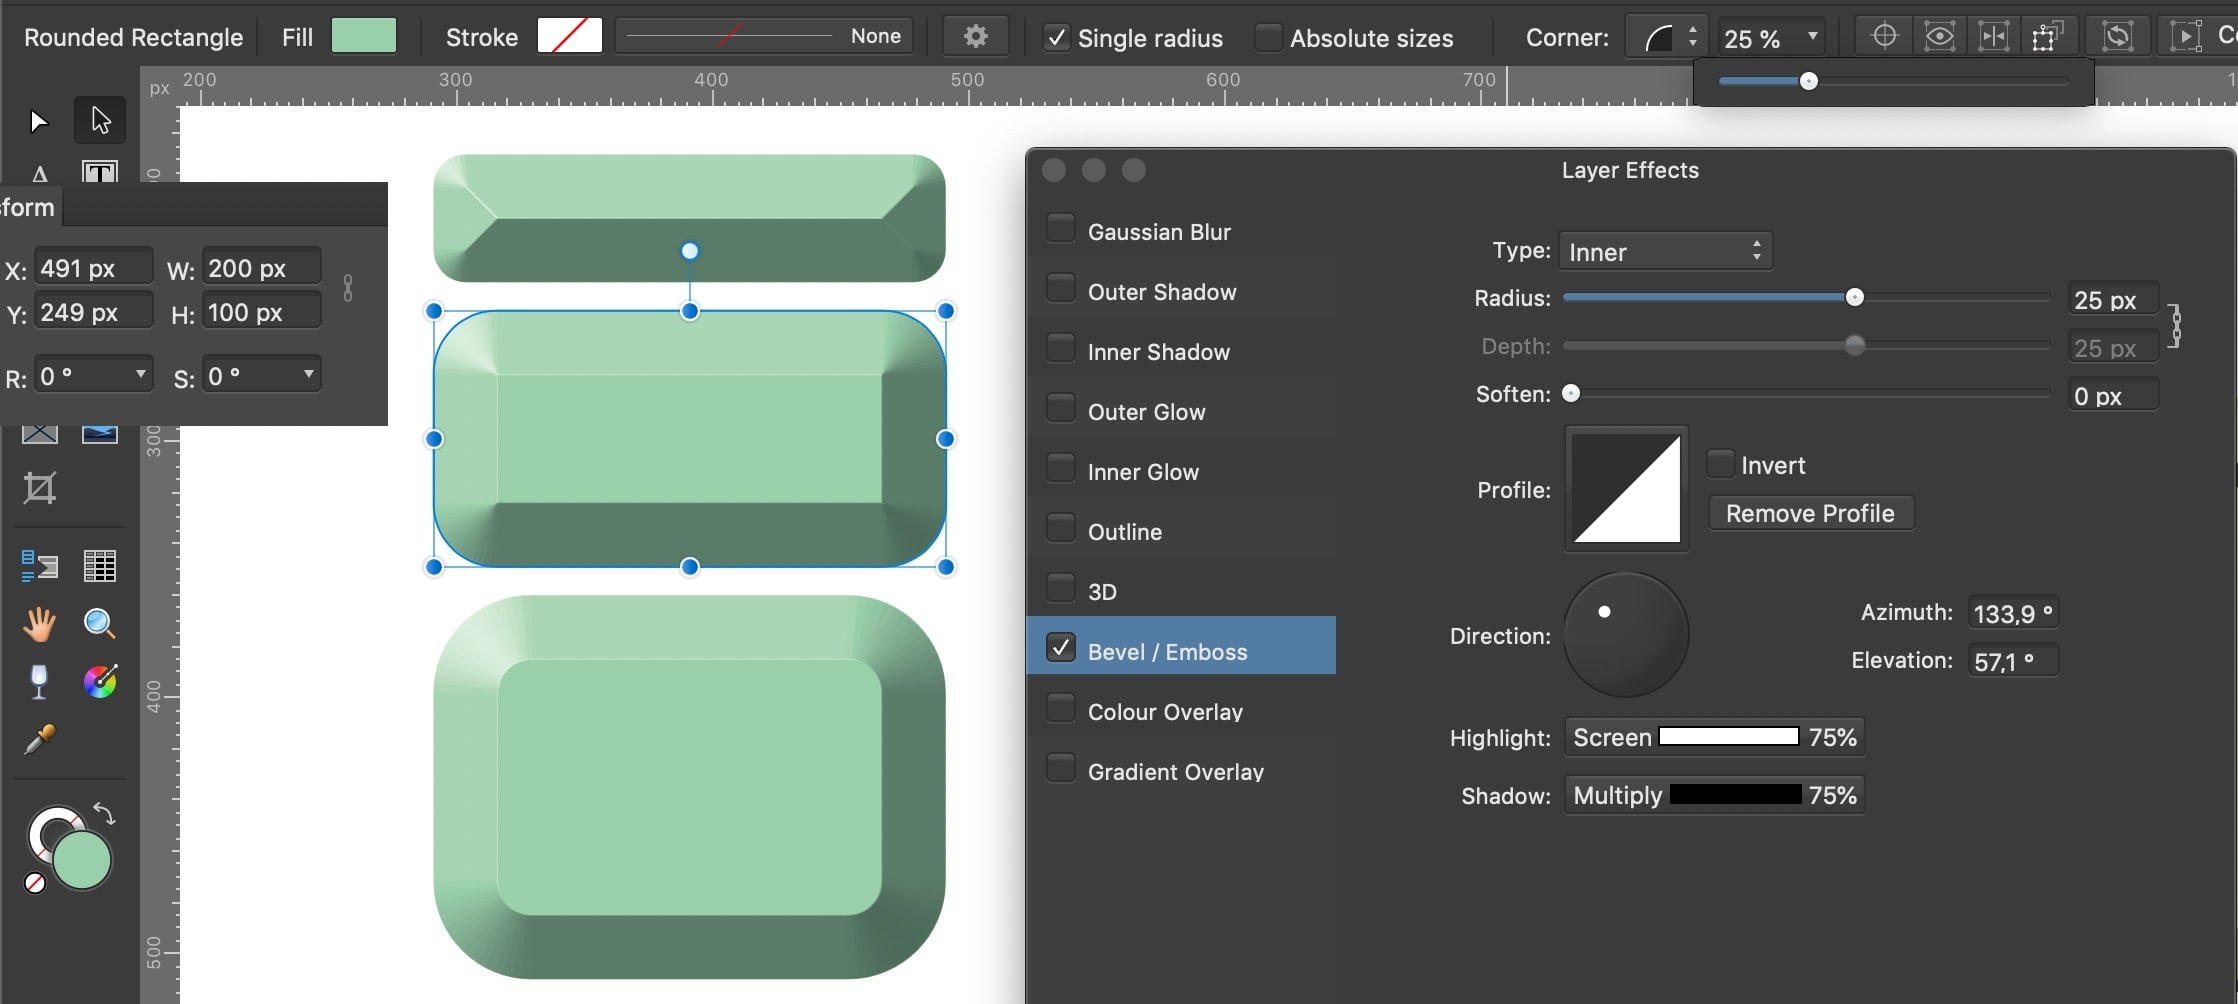The height and width of the screenshot is (1004, 2238).
Task: Enable the Gaussian Blur effect checkbox
Action: tap(1060, 228)
